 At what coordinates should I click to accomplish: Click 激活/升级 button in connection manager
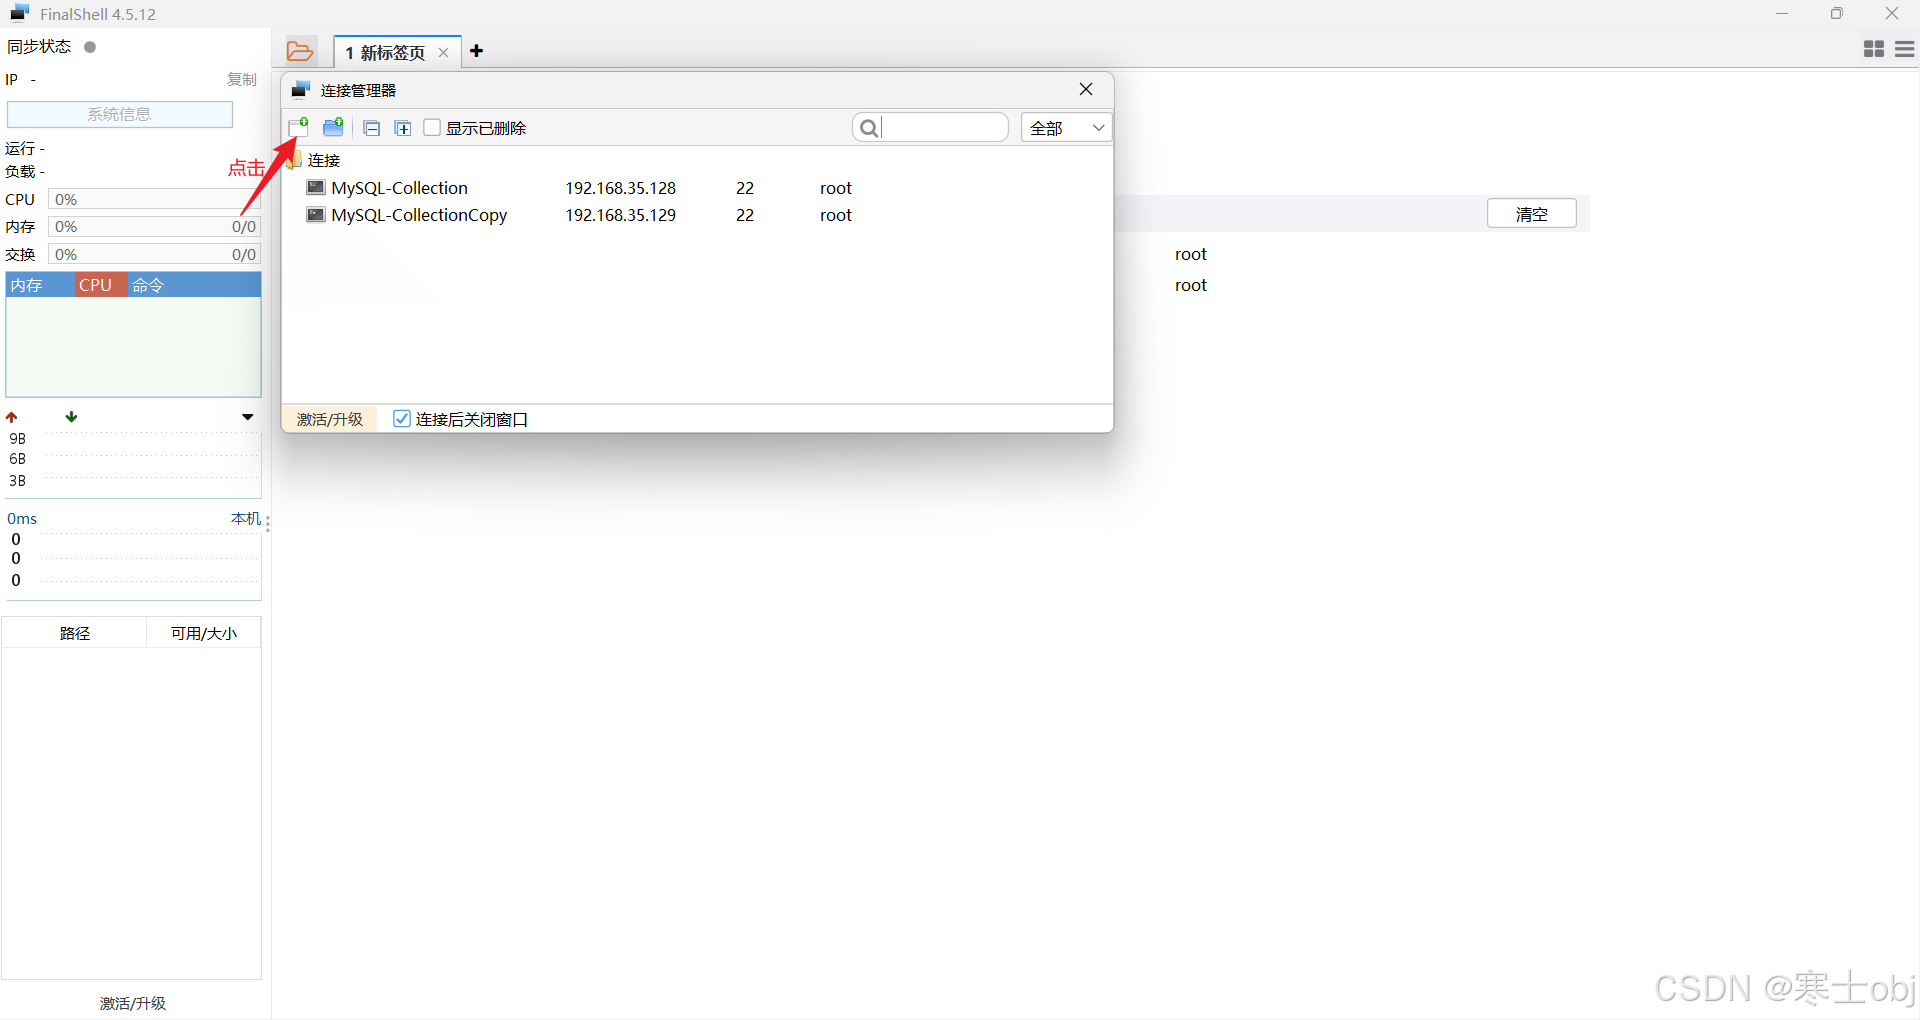(x=330, y=419)
